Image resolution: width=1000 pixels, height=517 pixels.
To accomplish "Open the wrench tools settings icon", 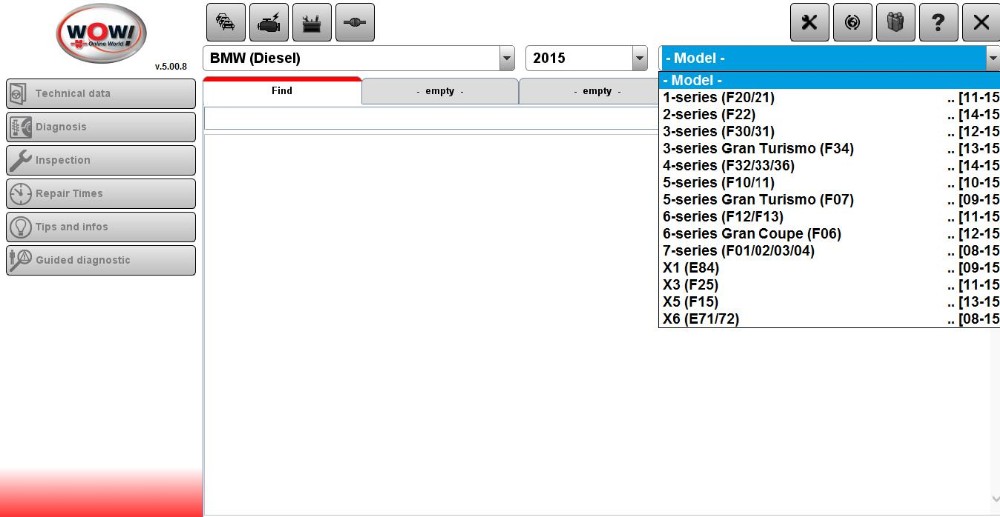I will click(x=809, y=23).
